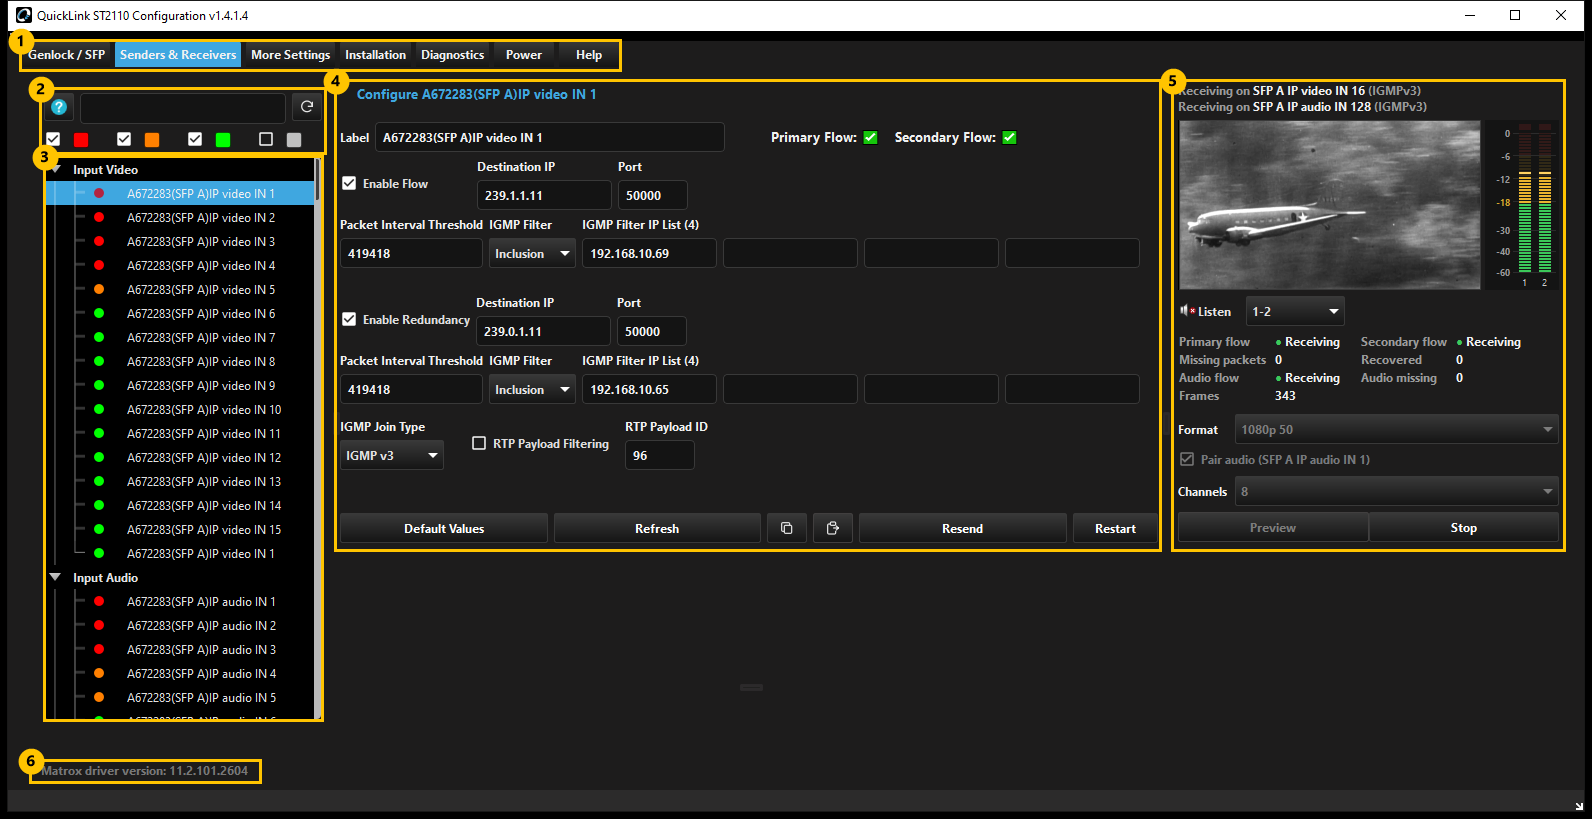1592x819 pixels.
Task: Click the search filter text field
Action: pyautogui.click(x=183, y=107)
